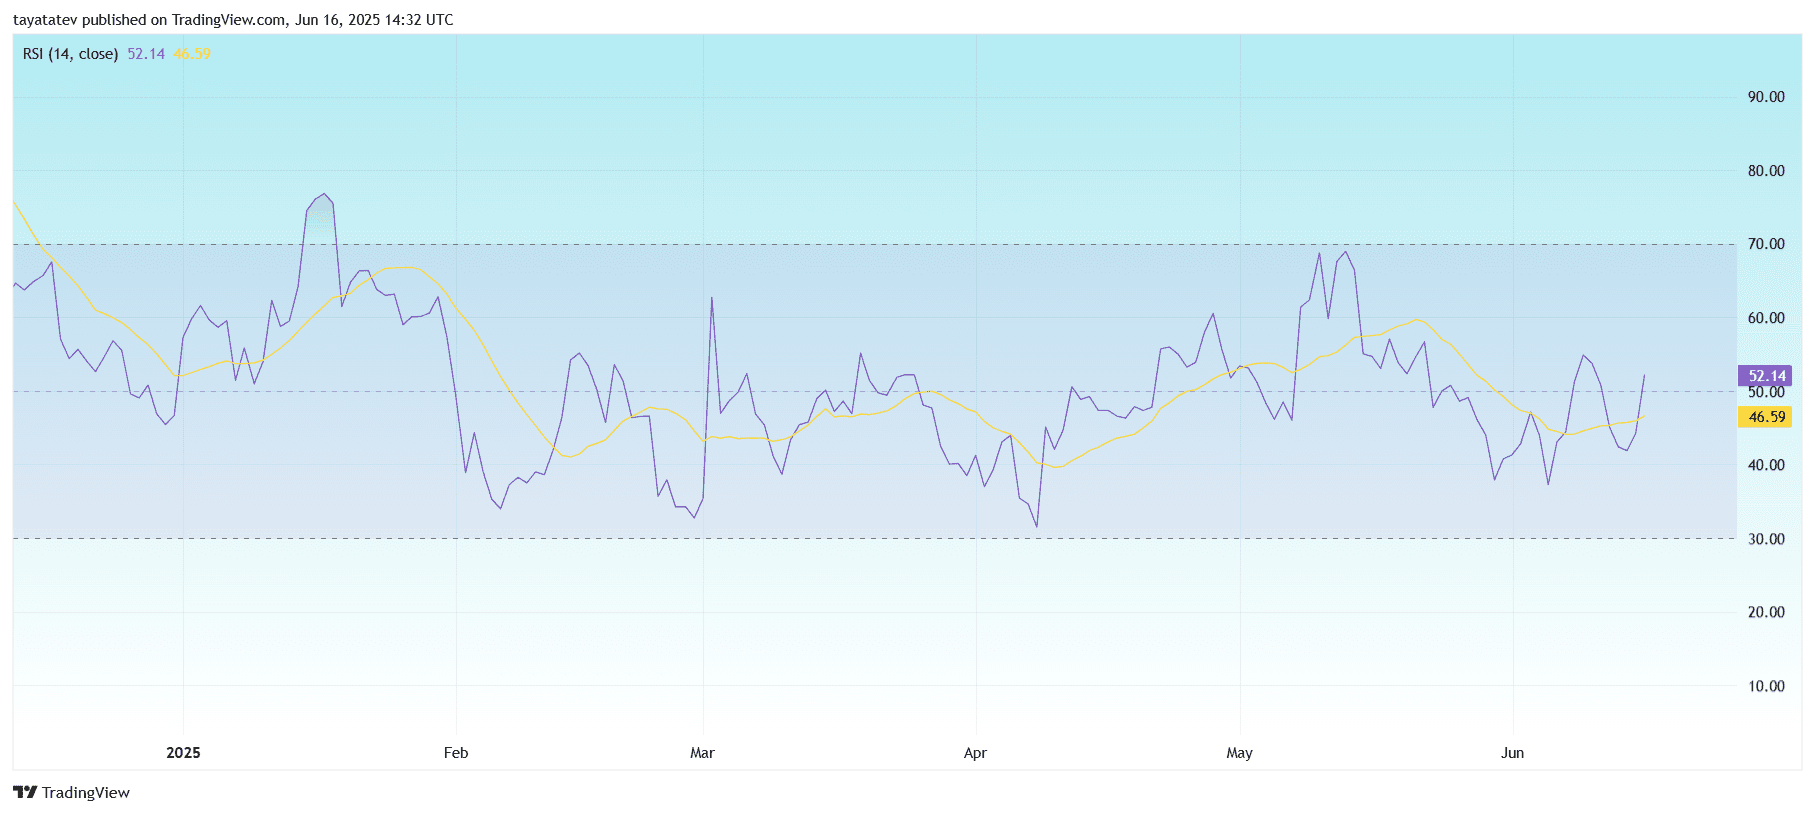Click the purple 52.14 price scale tag

[x=1765, y=376]
